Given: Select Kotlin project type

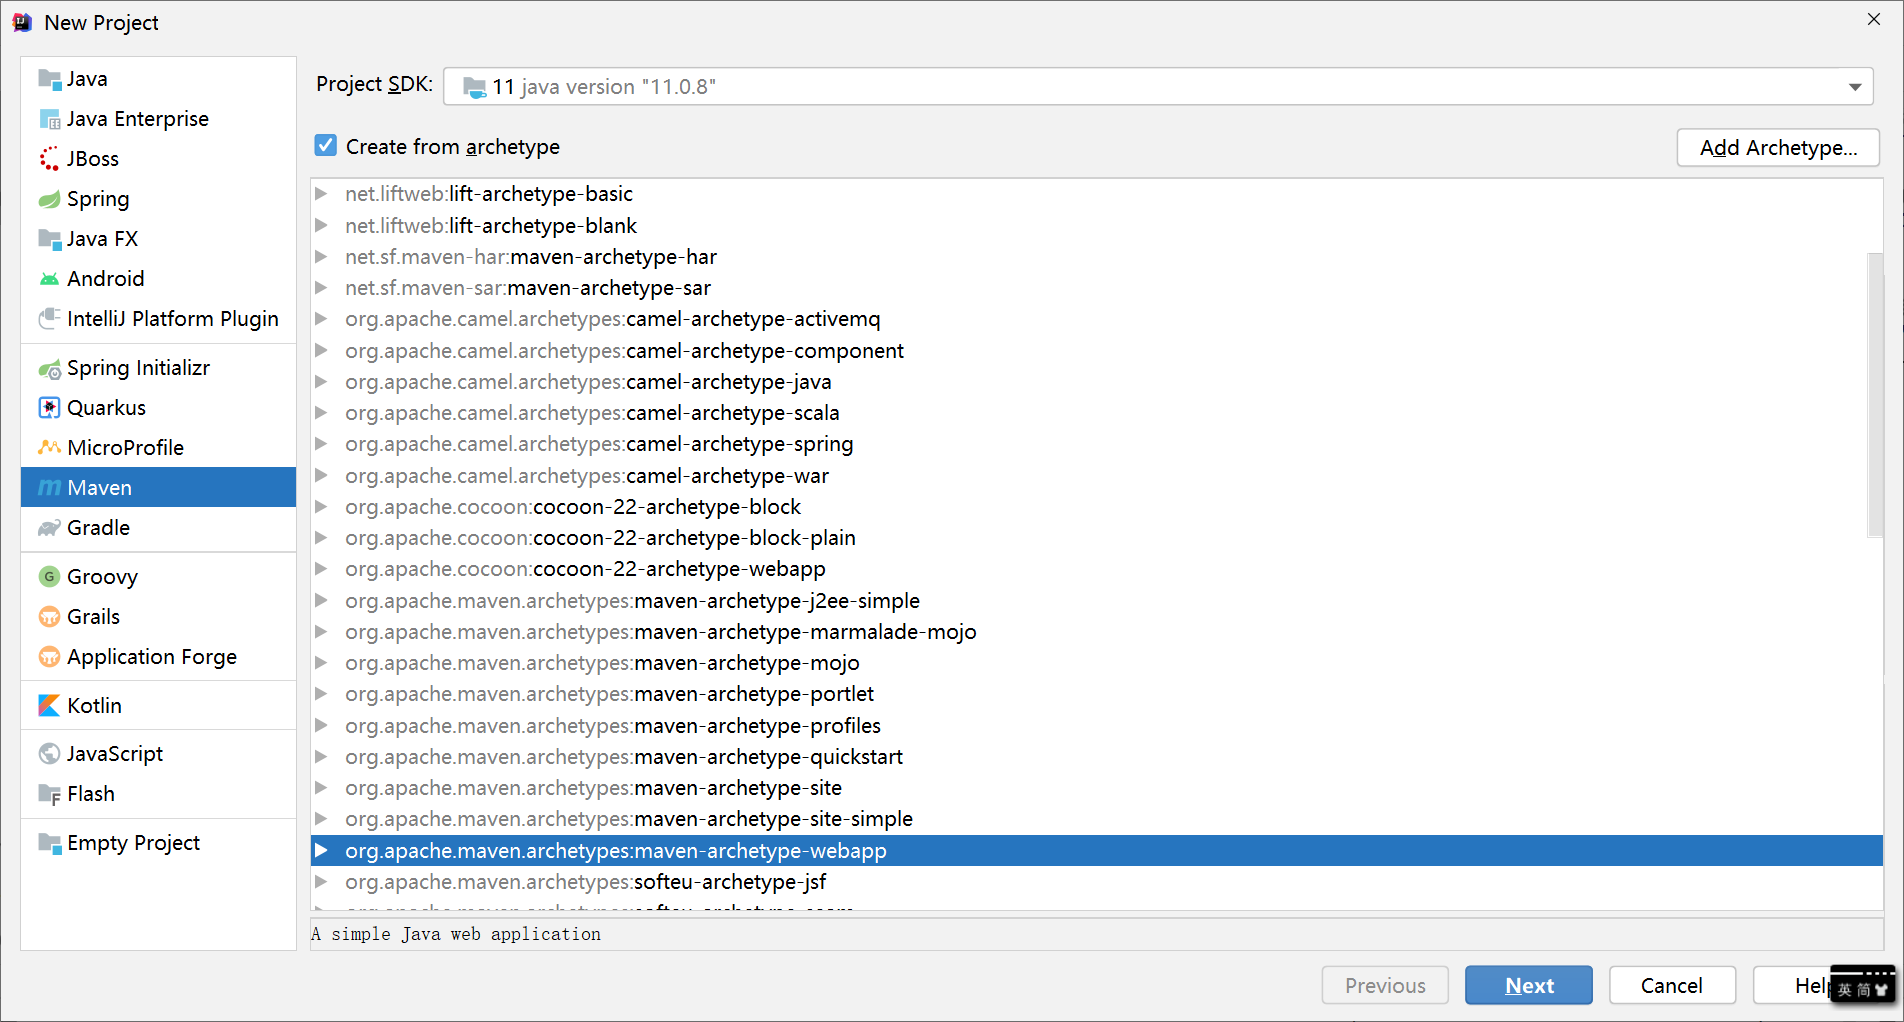Looking at the screenshot, I should pyautogui.click(x=158, y=706).
